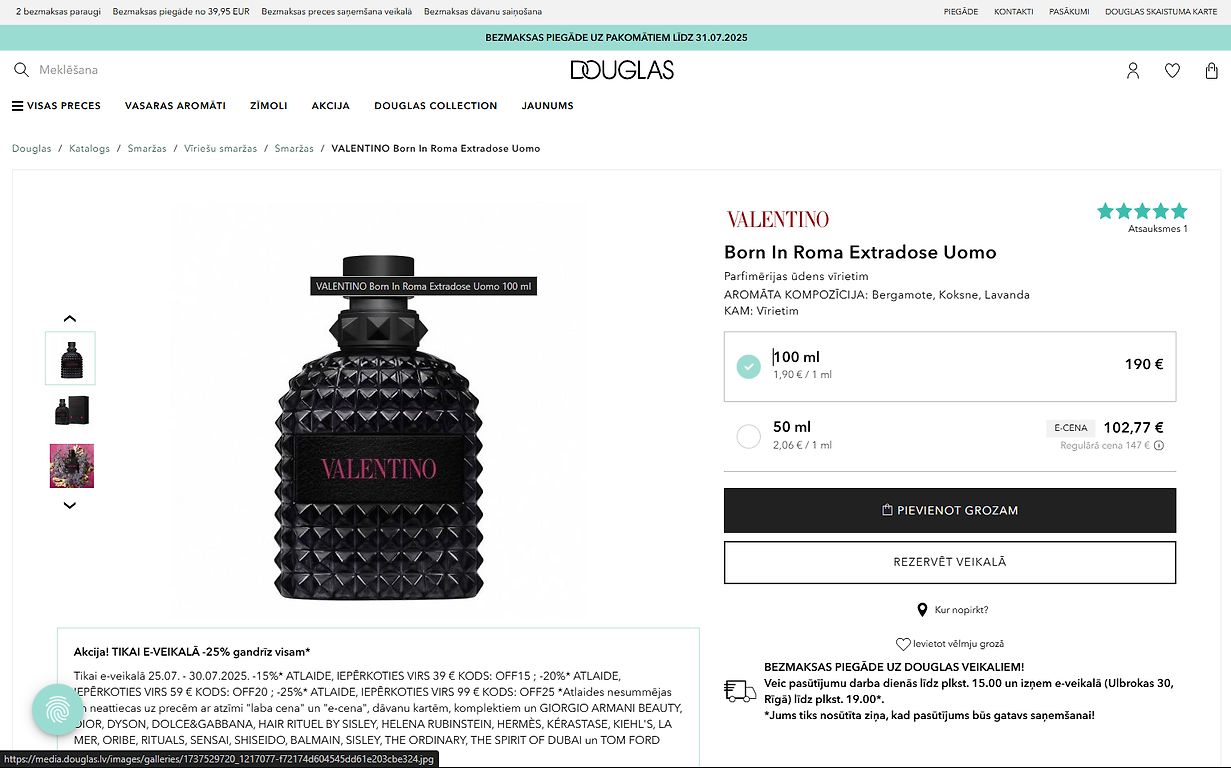This screenshot has height=768, width=1231.
Task: Click the fingerprint cookie settings icon
Action: [58, 709]
